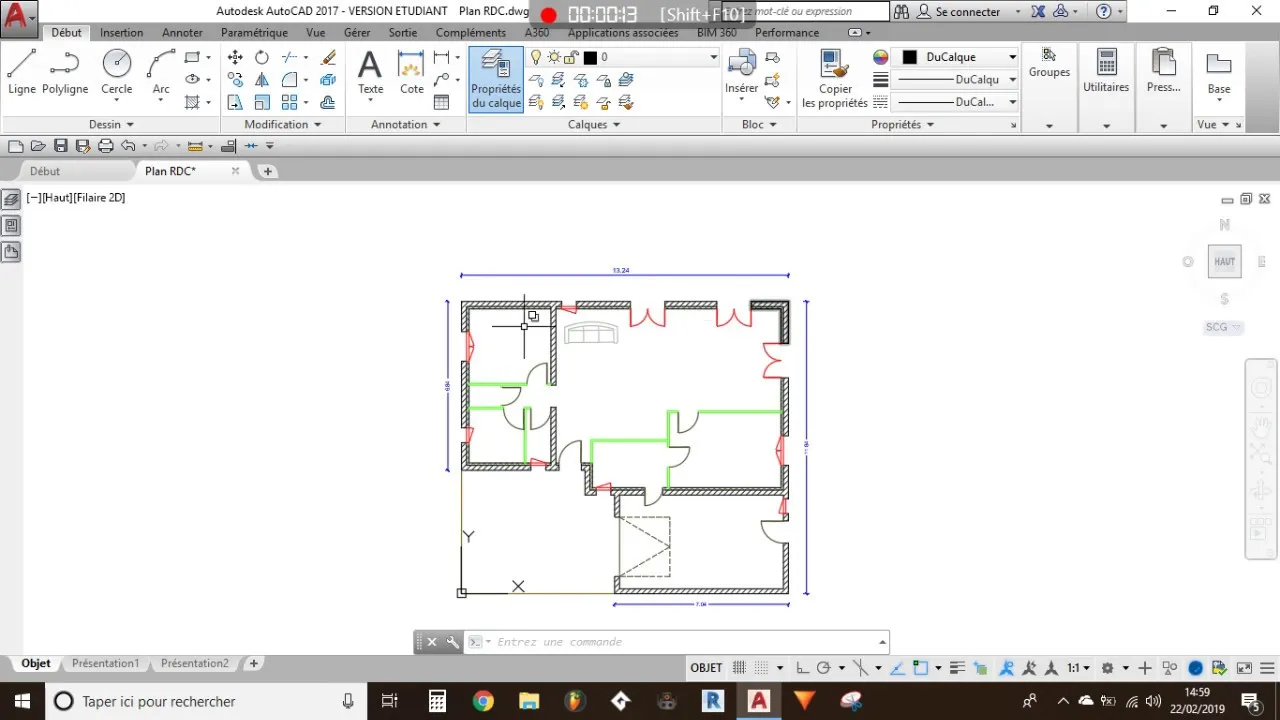Select the Ligne drawing tool
The image size is (1280, 720).
[x=21, y=72]
